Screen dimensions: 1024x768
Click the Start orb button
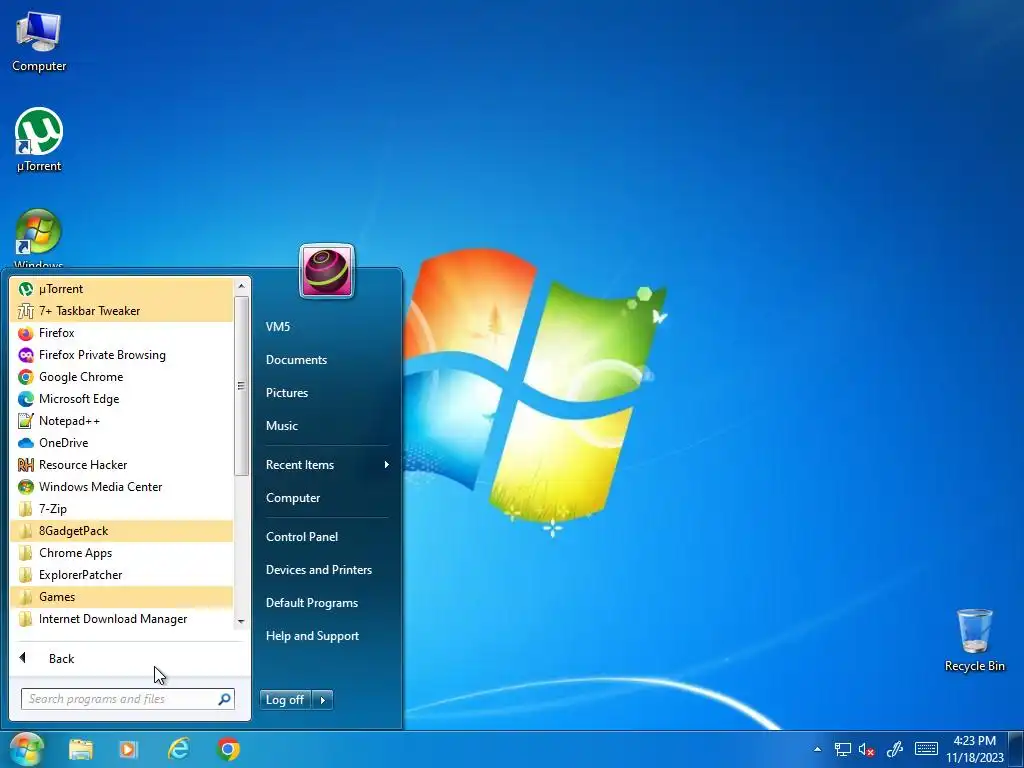click(x=27, y=749)
